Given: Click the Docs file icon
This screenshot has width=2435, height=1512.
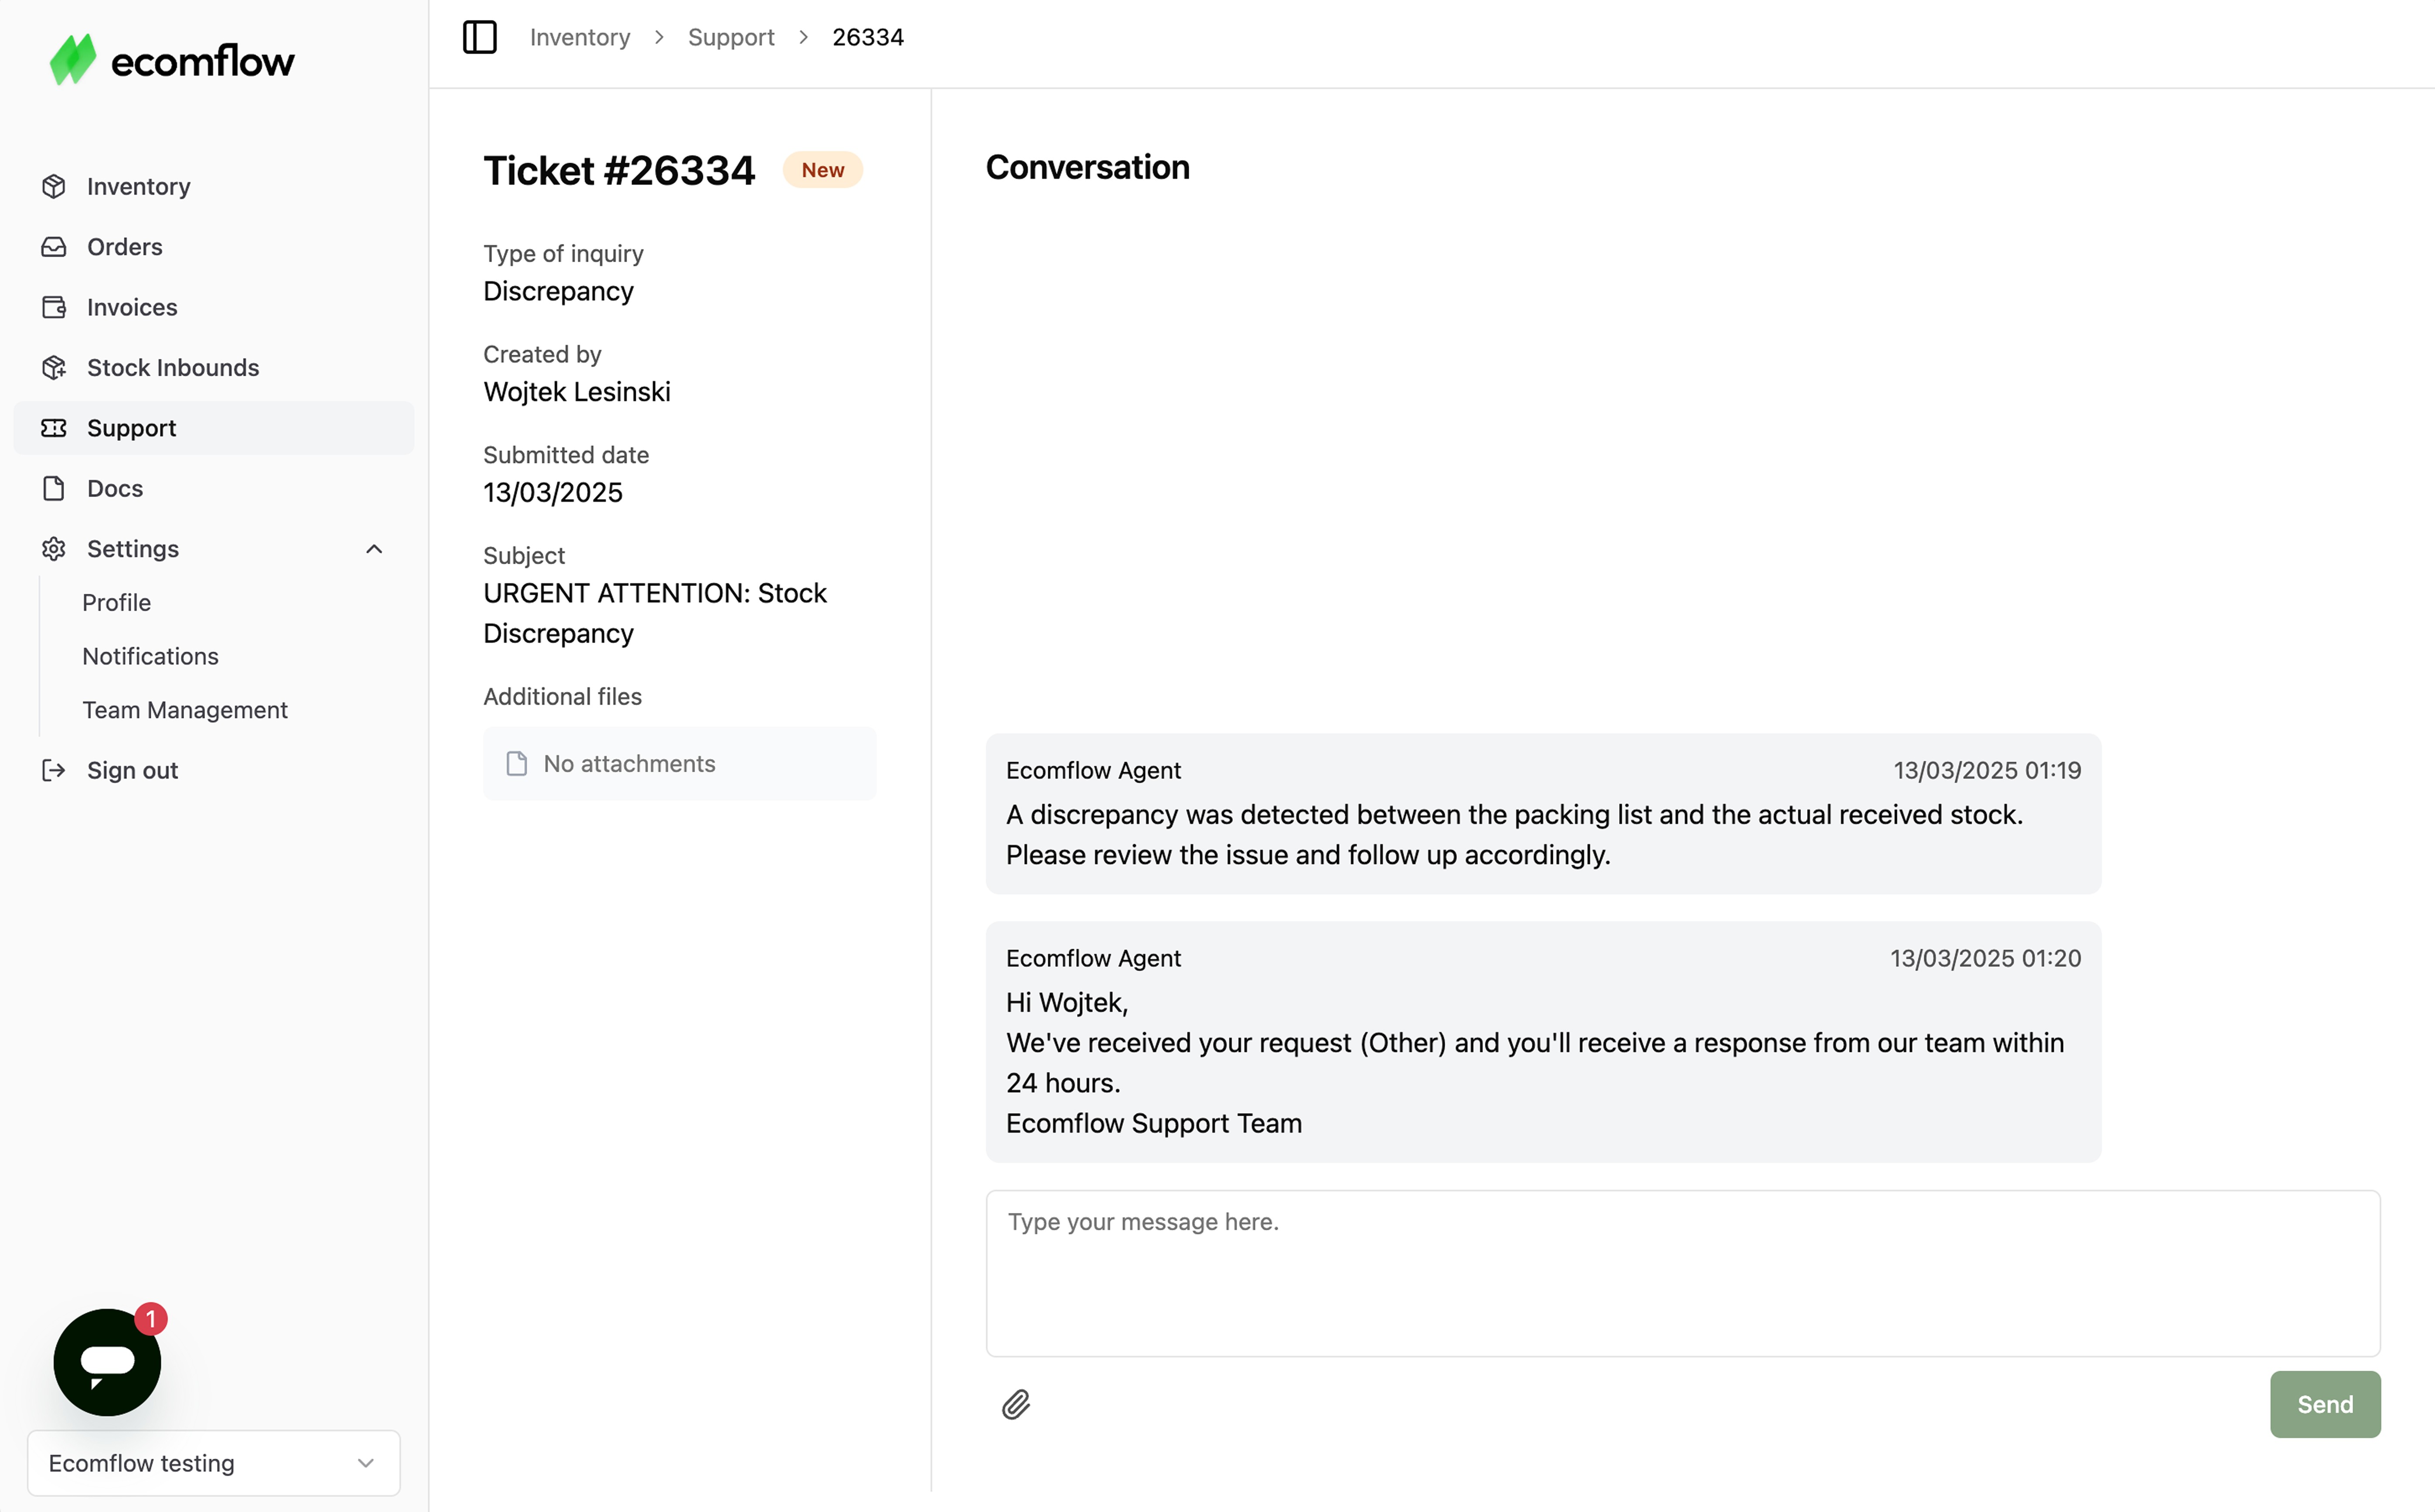Looking at the screenshot, I should (x=54, y=488).
